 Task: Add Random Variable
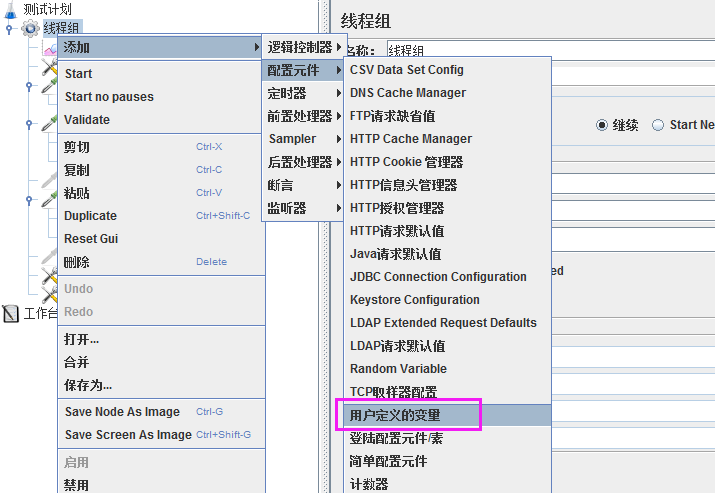point(447,368)
